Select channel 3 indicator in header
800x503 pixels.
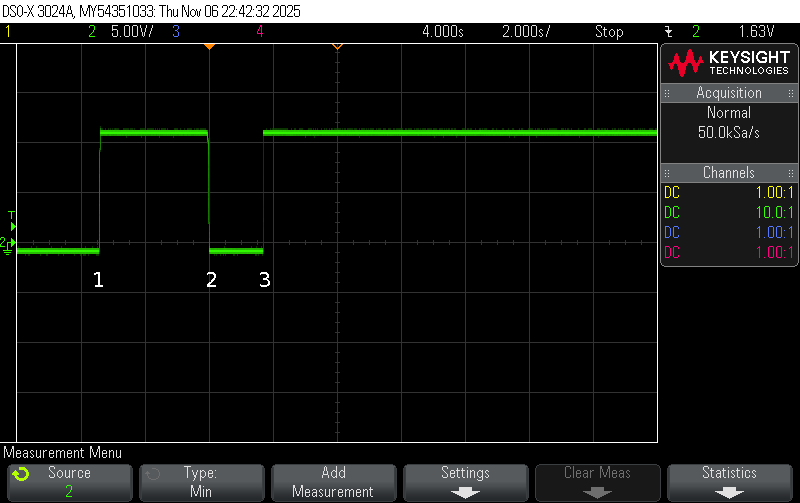tap(176, 32)
